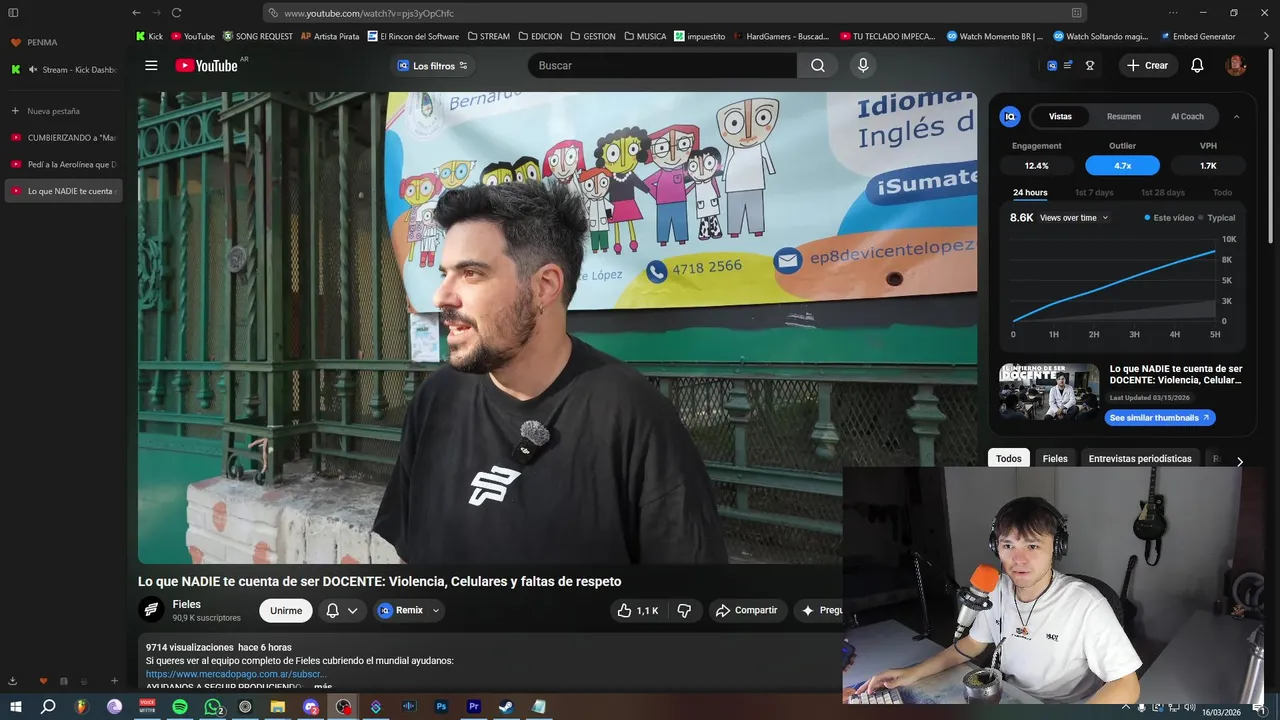This screenshot has width=1280, height=720.
Task: Open the notifications bell in YouTube header
Action: point(1197,66)
